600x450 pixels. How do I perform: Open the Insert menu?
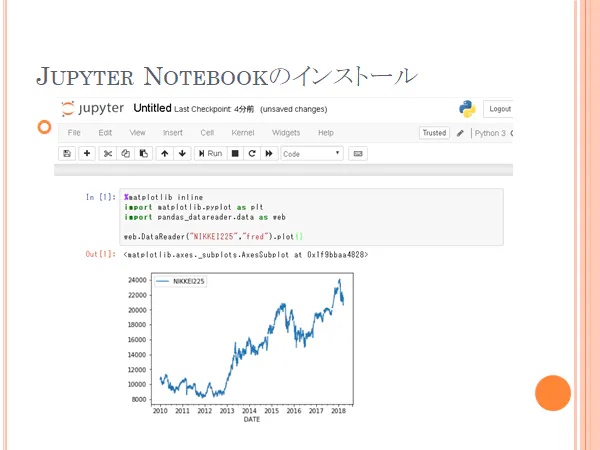point(173,133)
